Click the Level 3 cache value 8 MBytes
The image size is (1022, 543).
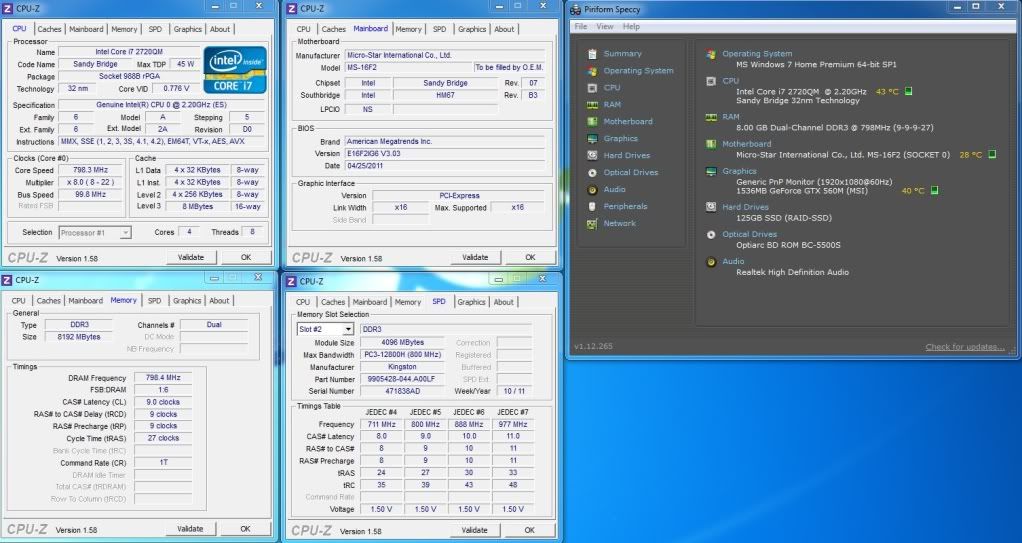[197, 206]
